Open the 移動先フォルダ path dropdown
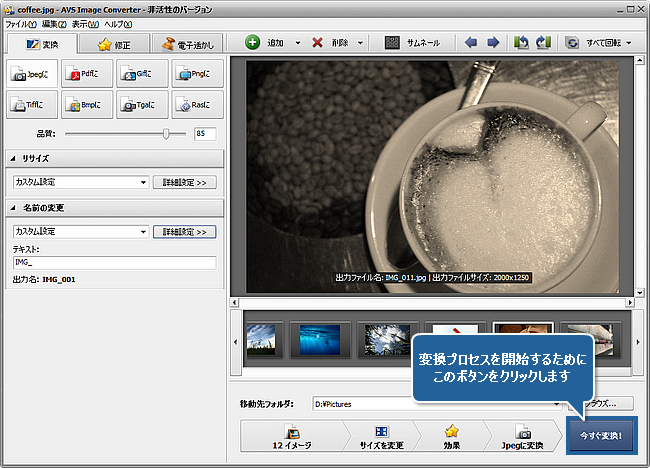 click(557, 404)
